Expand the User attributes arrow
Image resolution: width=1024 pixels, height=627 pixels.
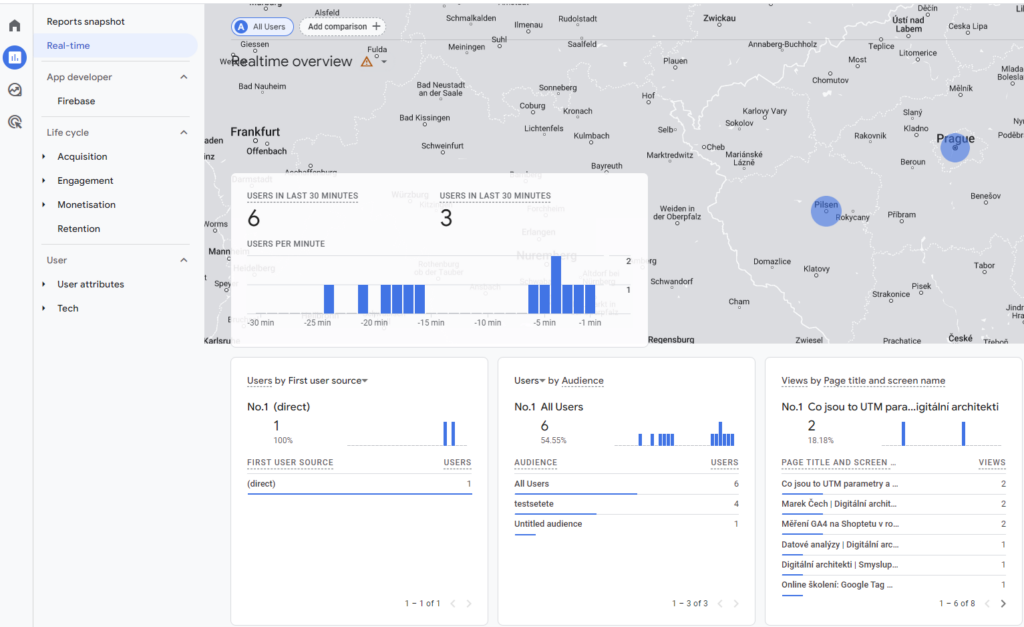tap(44, 284)
